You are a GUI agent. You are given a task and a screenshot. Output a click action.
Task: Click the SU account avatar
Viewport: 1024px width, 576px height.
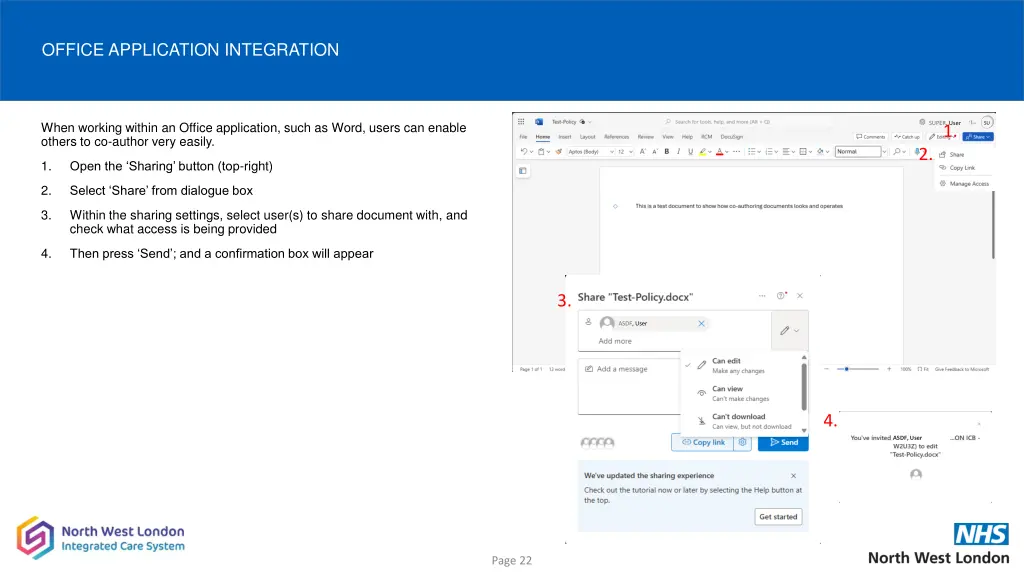click(987, 122)
